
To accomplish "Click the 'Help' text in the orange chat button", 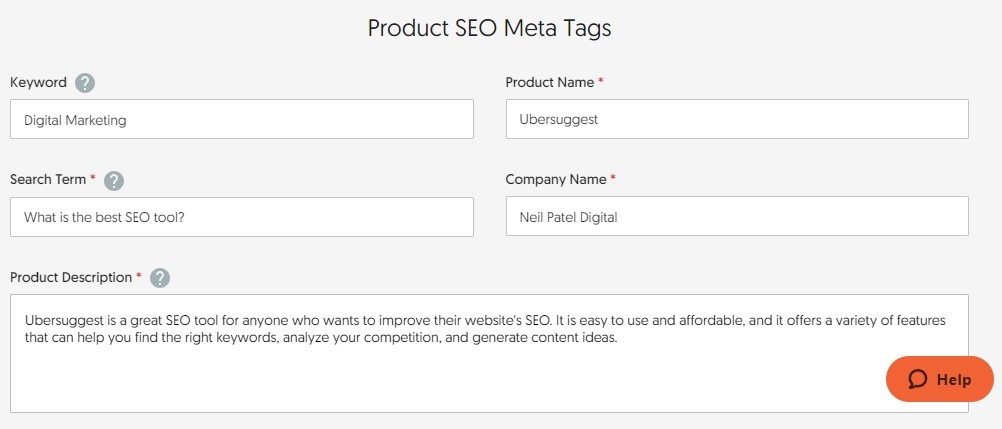I will click(954, 380).
